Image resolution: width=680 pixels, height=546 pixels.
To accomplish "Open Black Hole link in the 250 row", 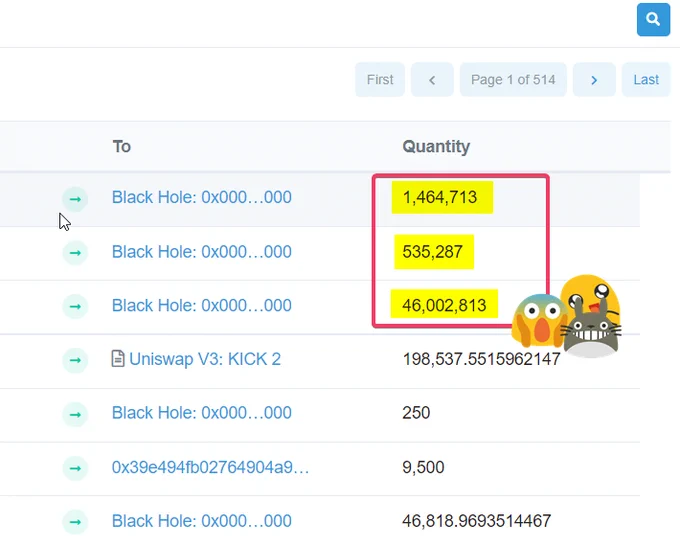I will 202,413.
